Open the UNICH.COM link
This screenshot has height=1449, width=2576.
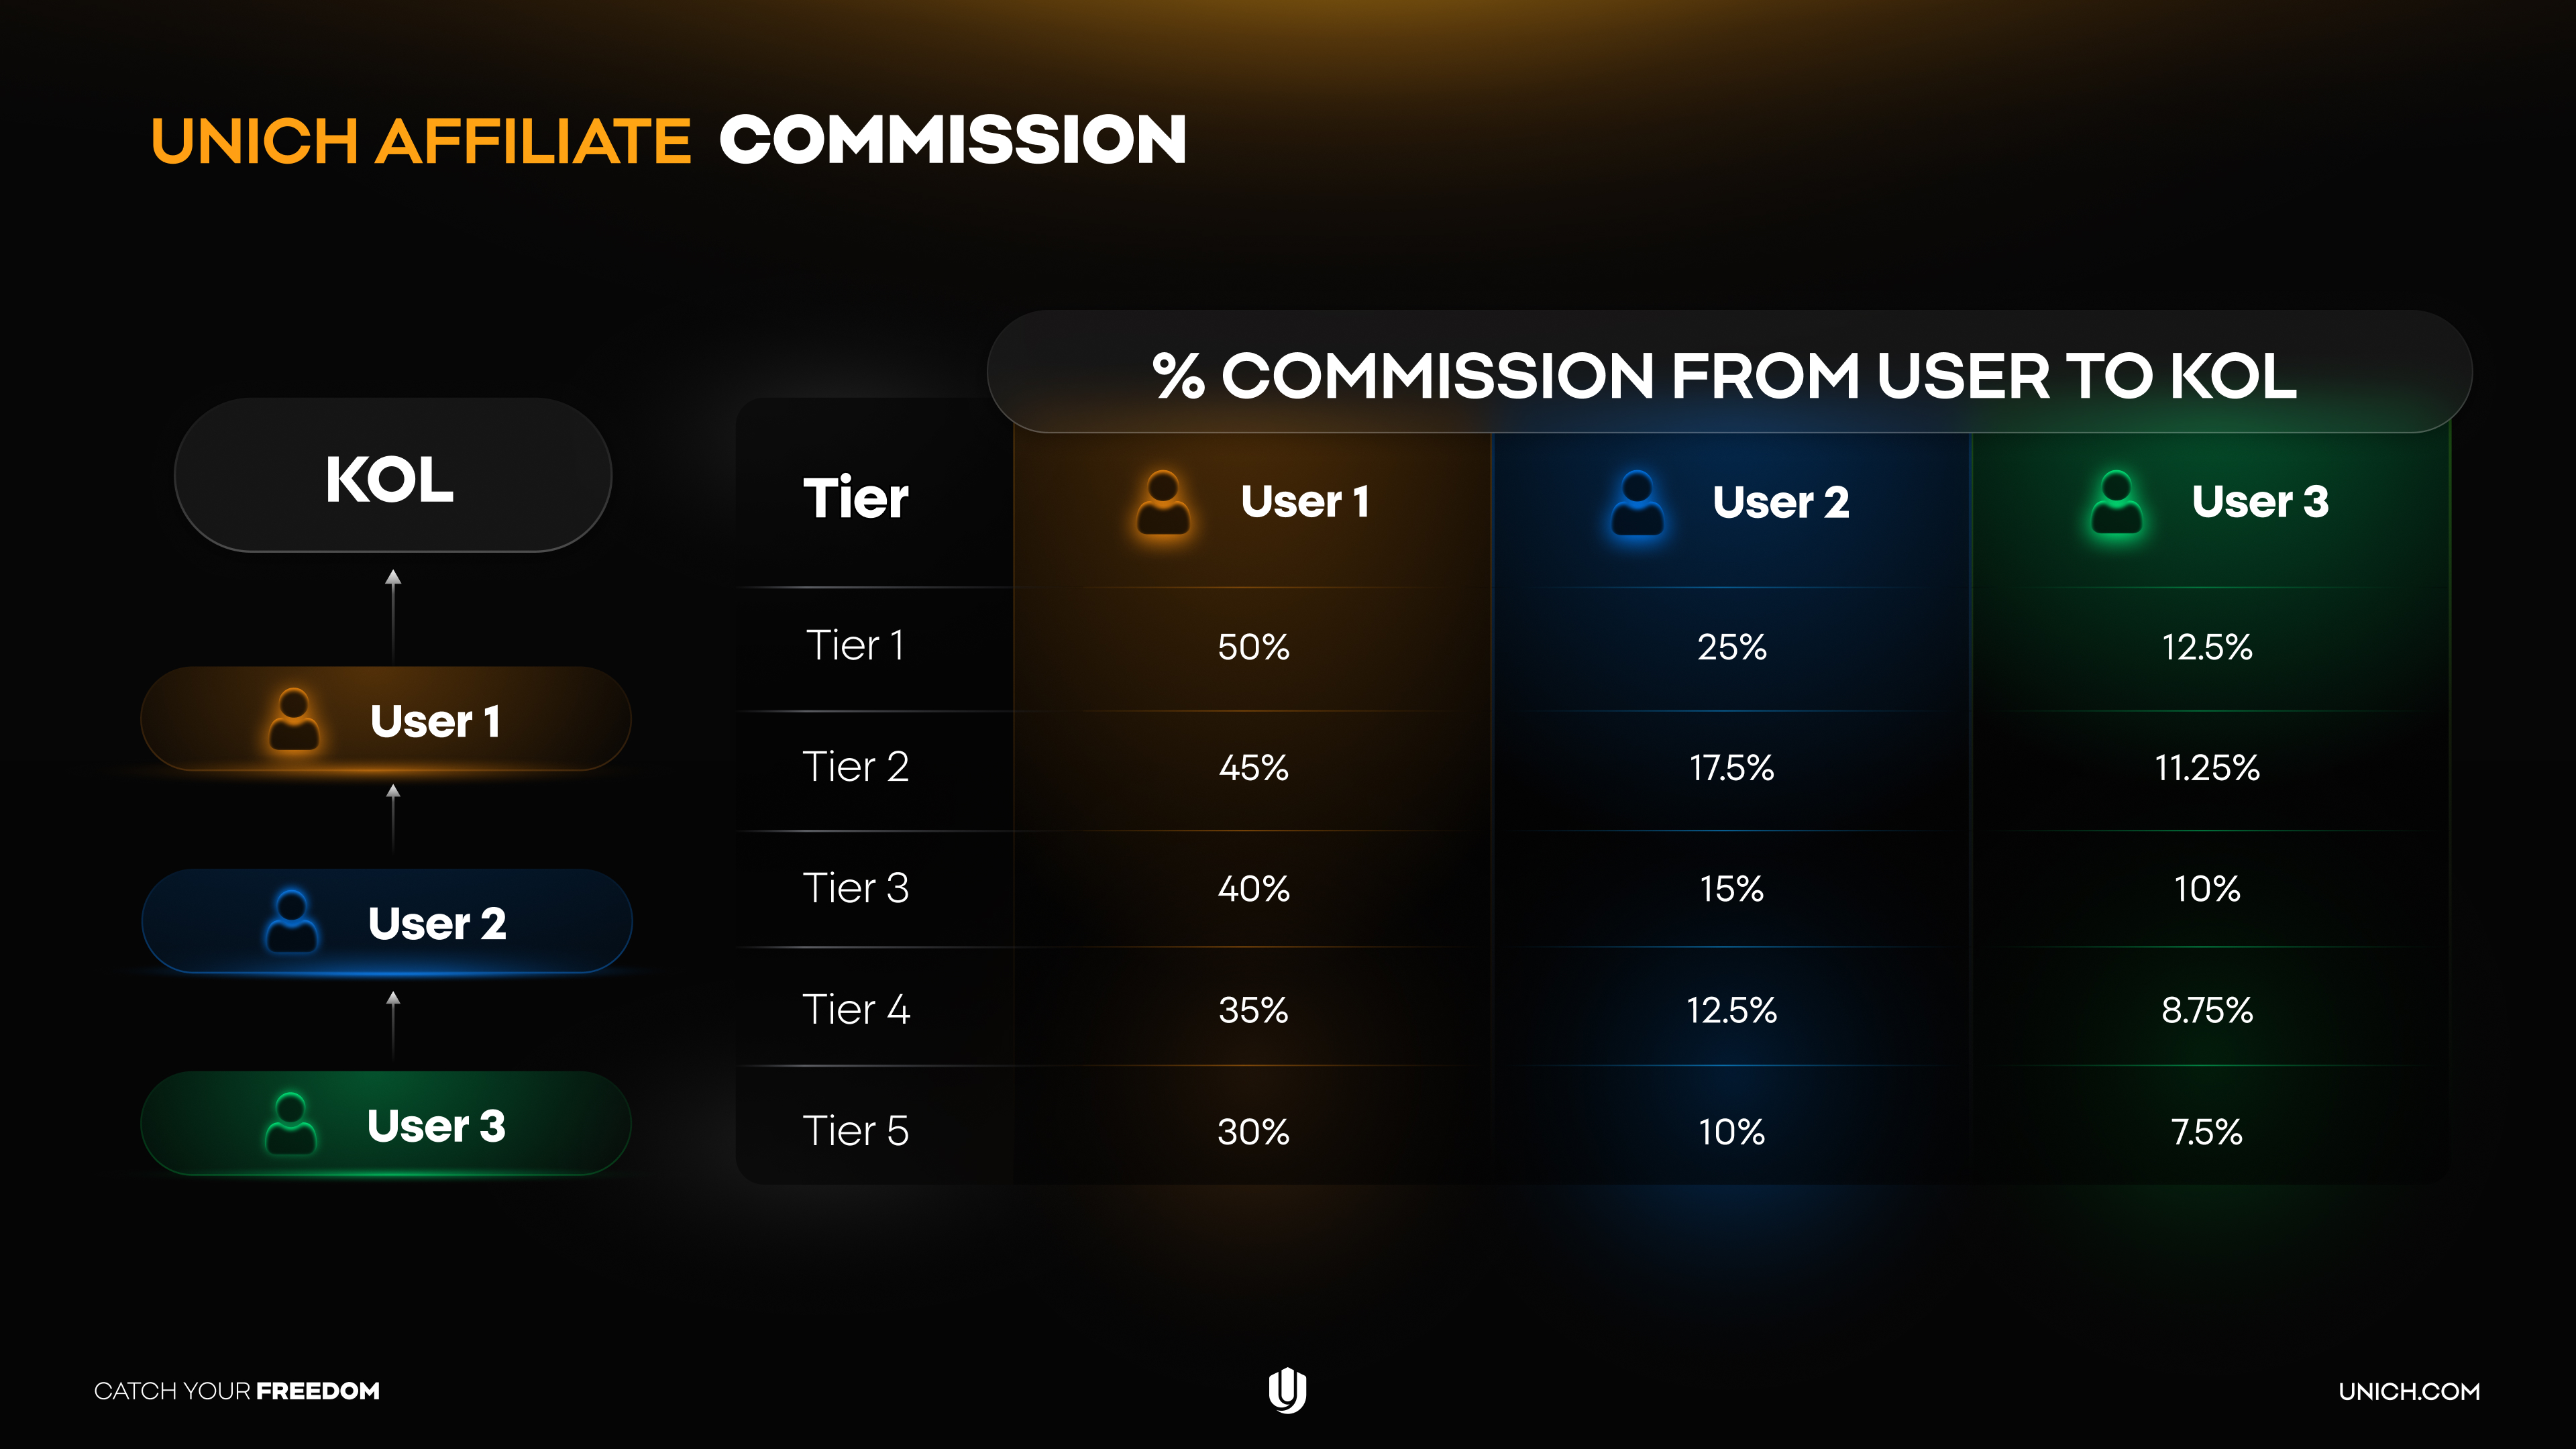click(x=2408, y=1391)
